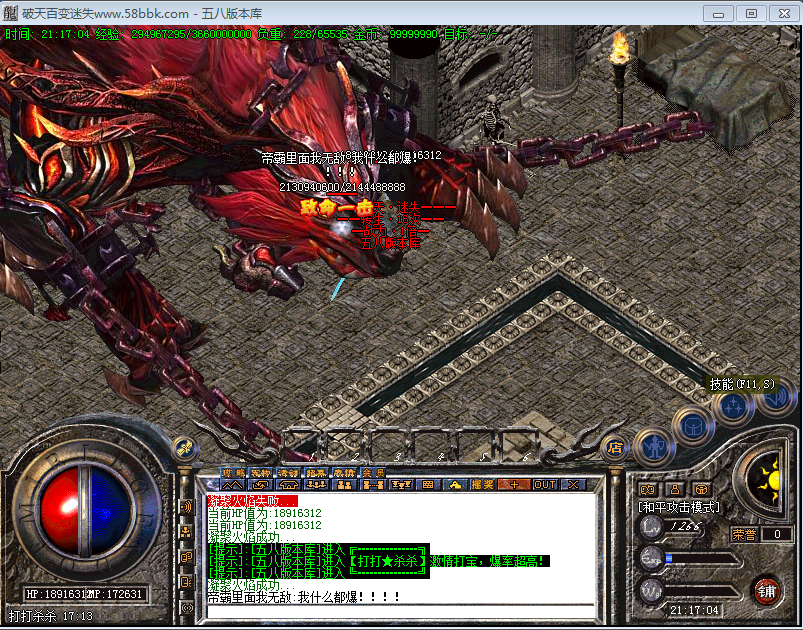The width and height of the screenshot is (803, 630).
Task: Select quick slot 3 on the belt
Action: (388, 445)
